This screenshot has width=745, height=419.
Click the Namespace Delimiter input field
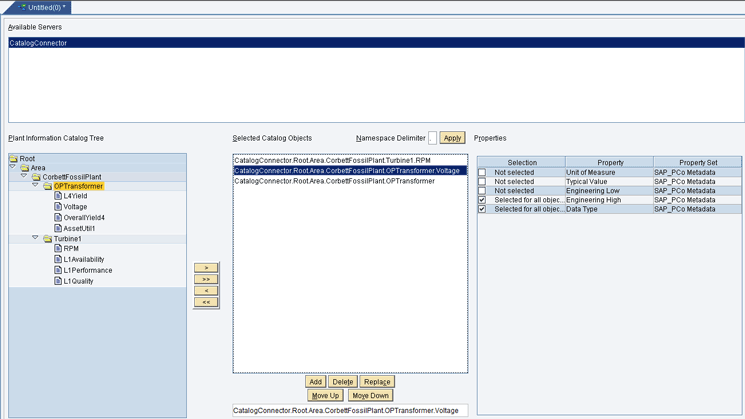click(432, 138)
